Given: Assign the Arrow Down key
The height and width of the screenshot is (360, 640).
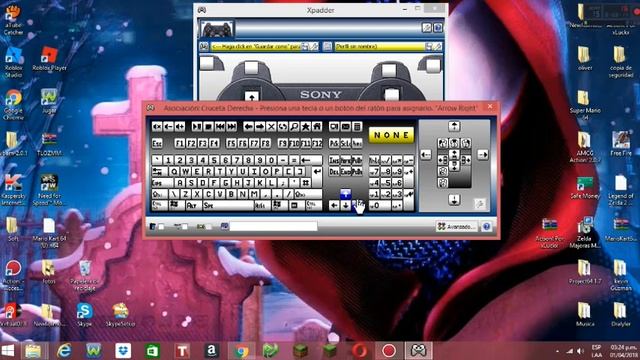Looking at the screenshot, I should 346,205.
